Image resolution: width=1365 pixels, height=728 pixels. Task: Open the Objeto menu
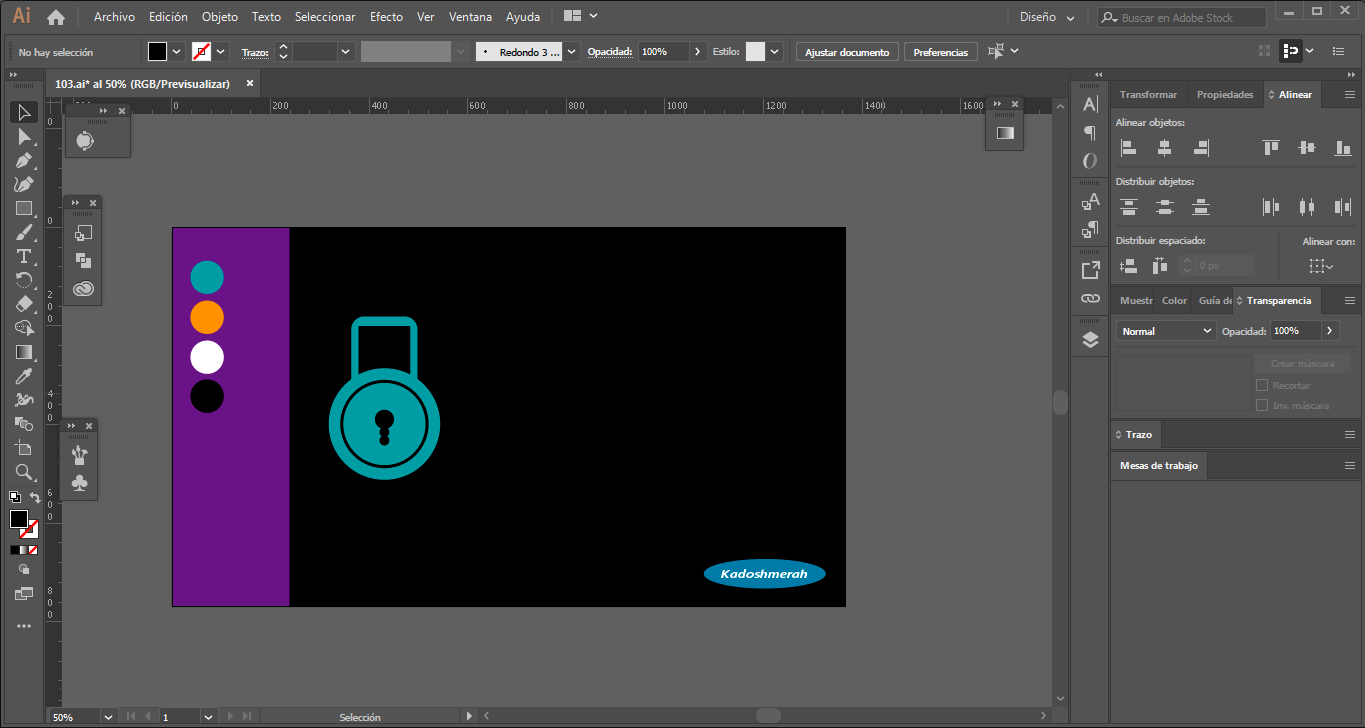click(220, 17)
